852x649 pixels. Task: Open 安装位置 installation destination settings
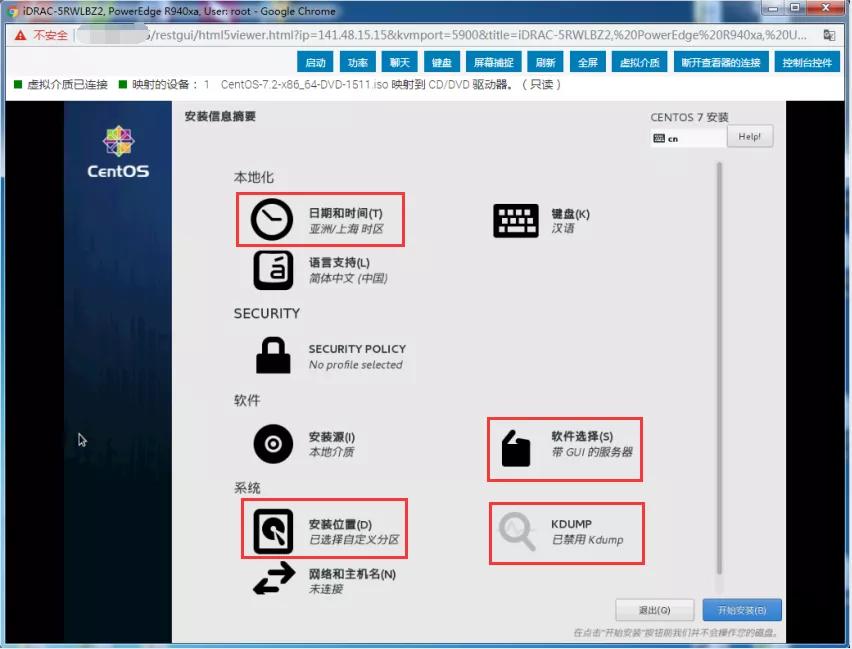(x=322, y=529)
